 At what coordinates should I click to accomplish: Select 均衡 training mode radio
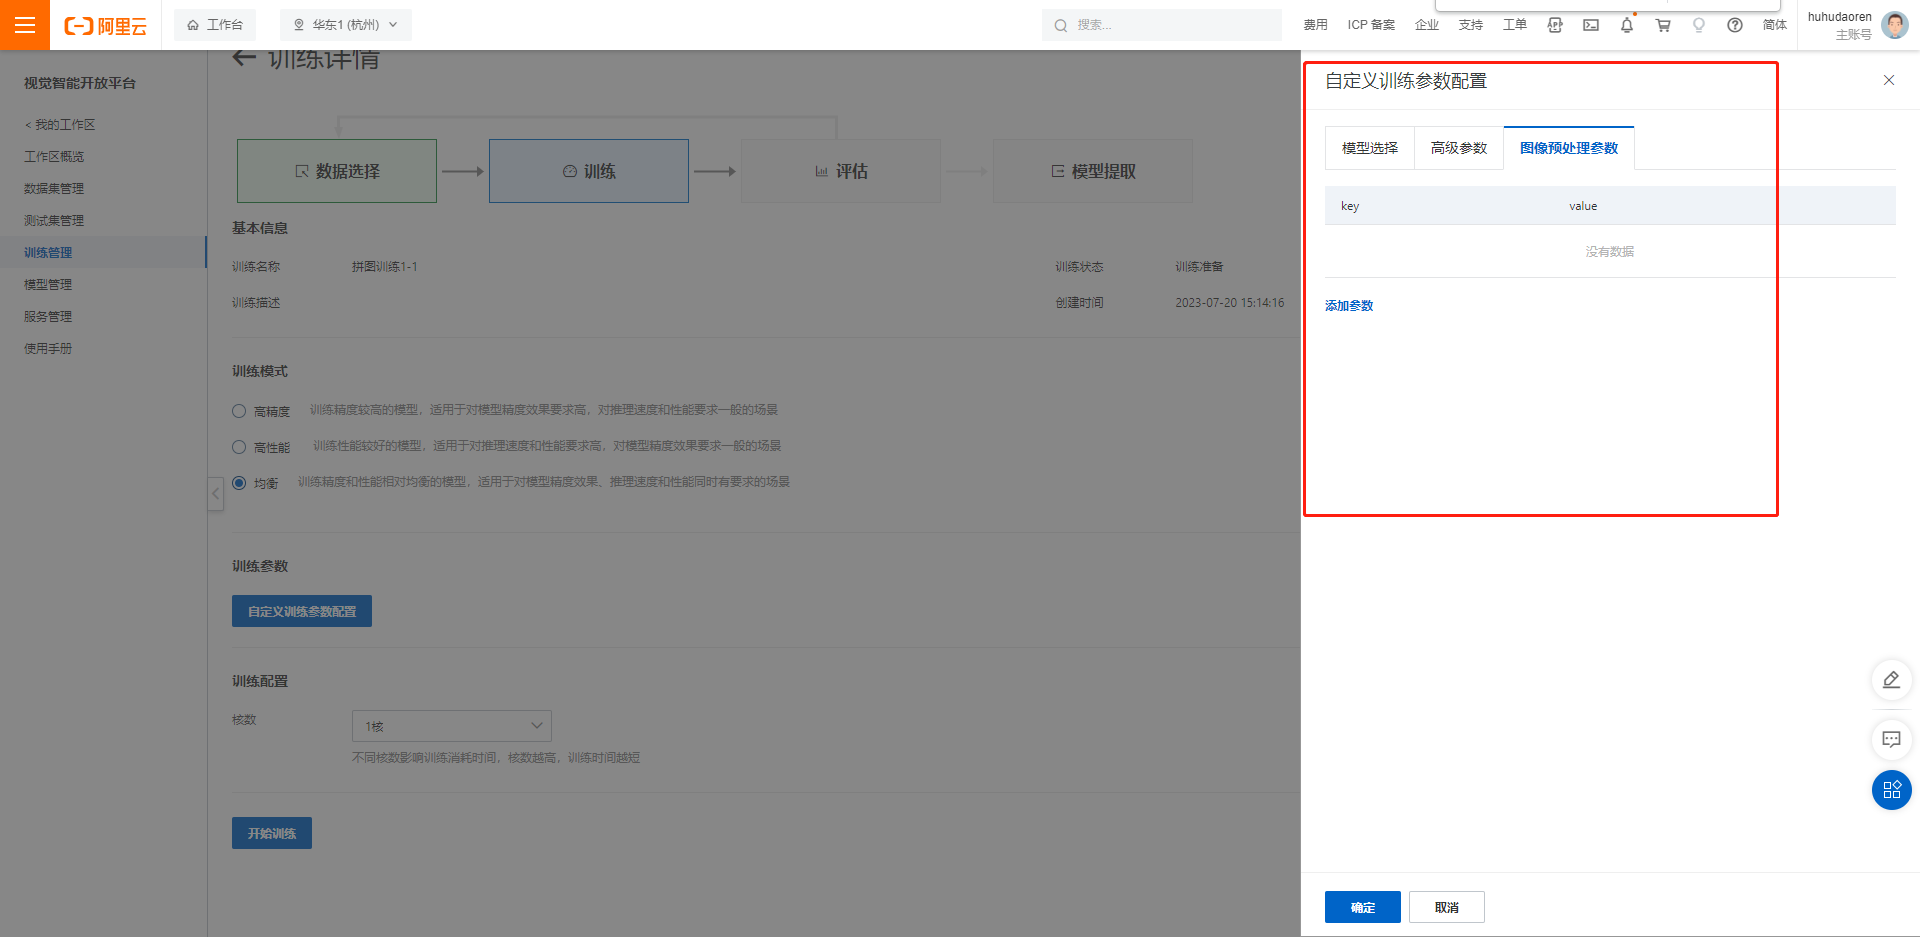pos(239,483)
